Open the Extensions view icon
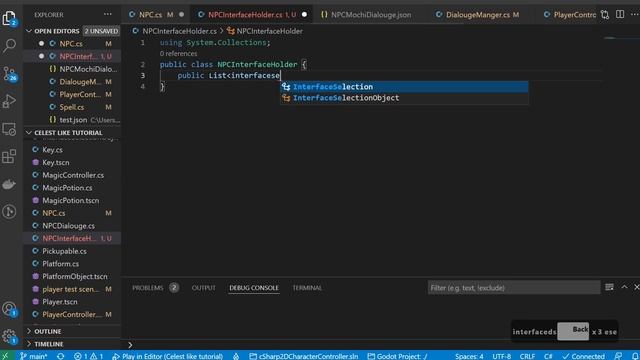 point(9,156)
